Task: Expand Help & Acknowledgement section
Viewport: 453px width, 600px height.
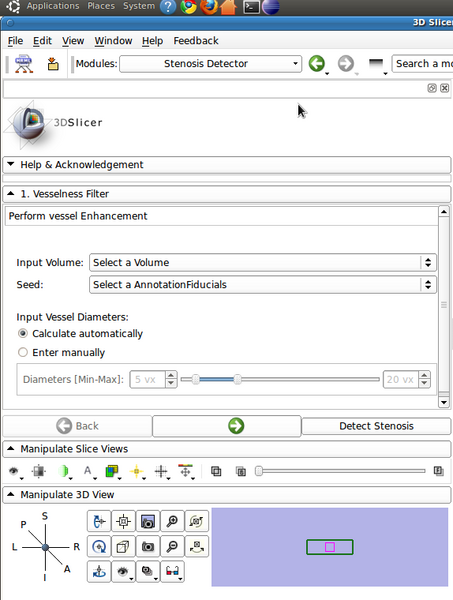Action: [x=226, y=165]
